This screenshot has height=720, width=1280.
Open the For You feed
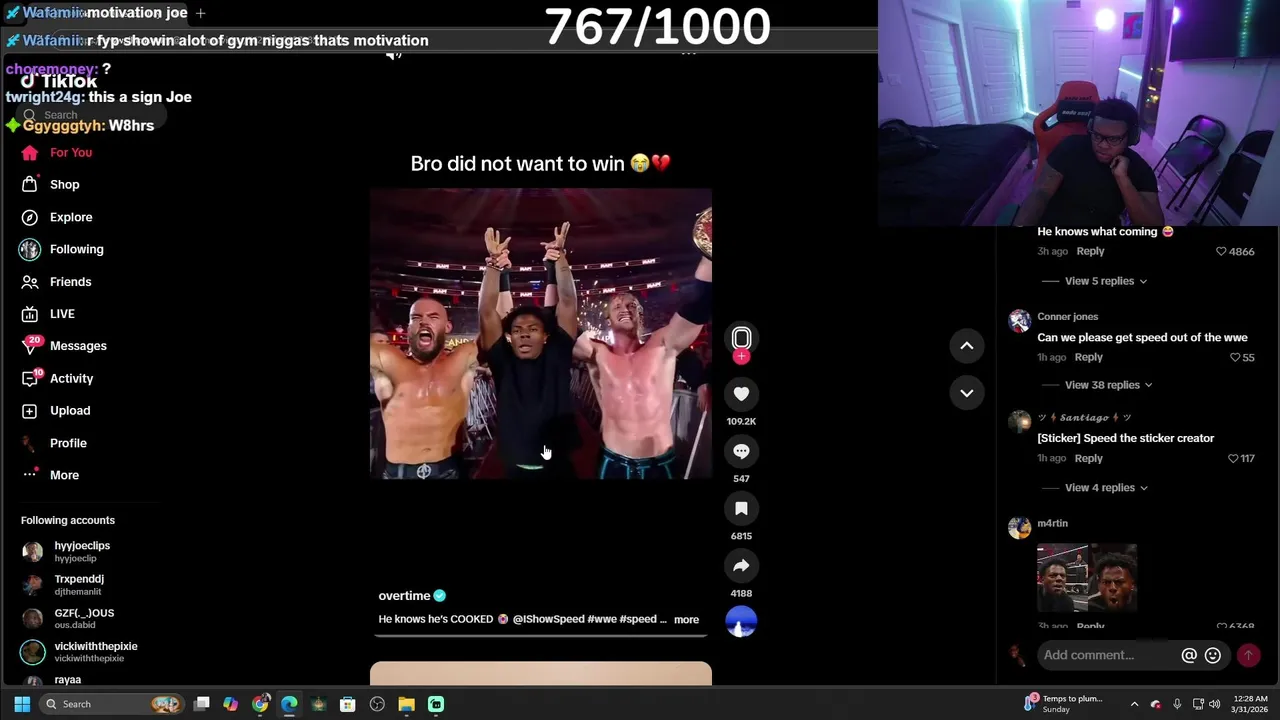click(x=57, y=153)
